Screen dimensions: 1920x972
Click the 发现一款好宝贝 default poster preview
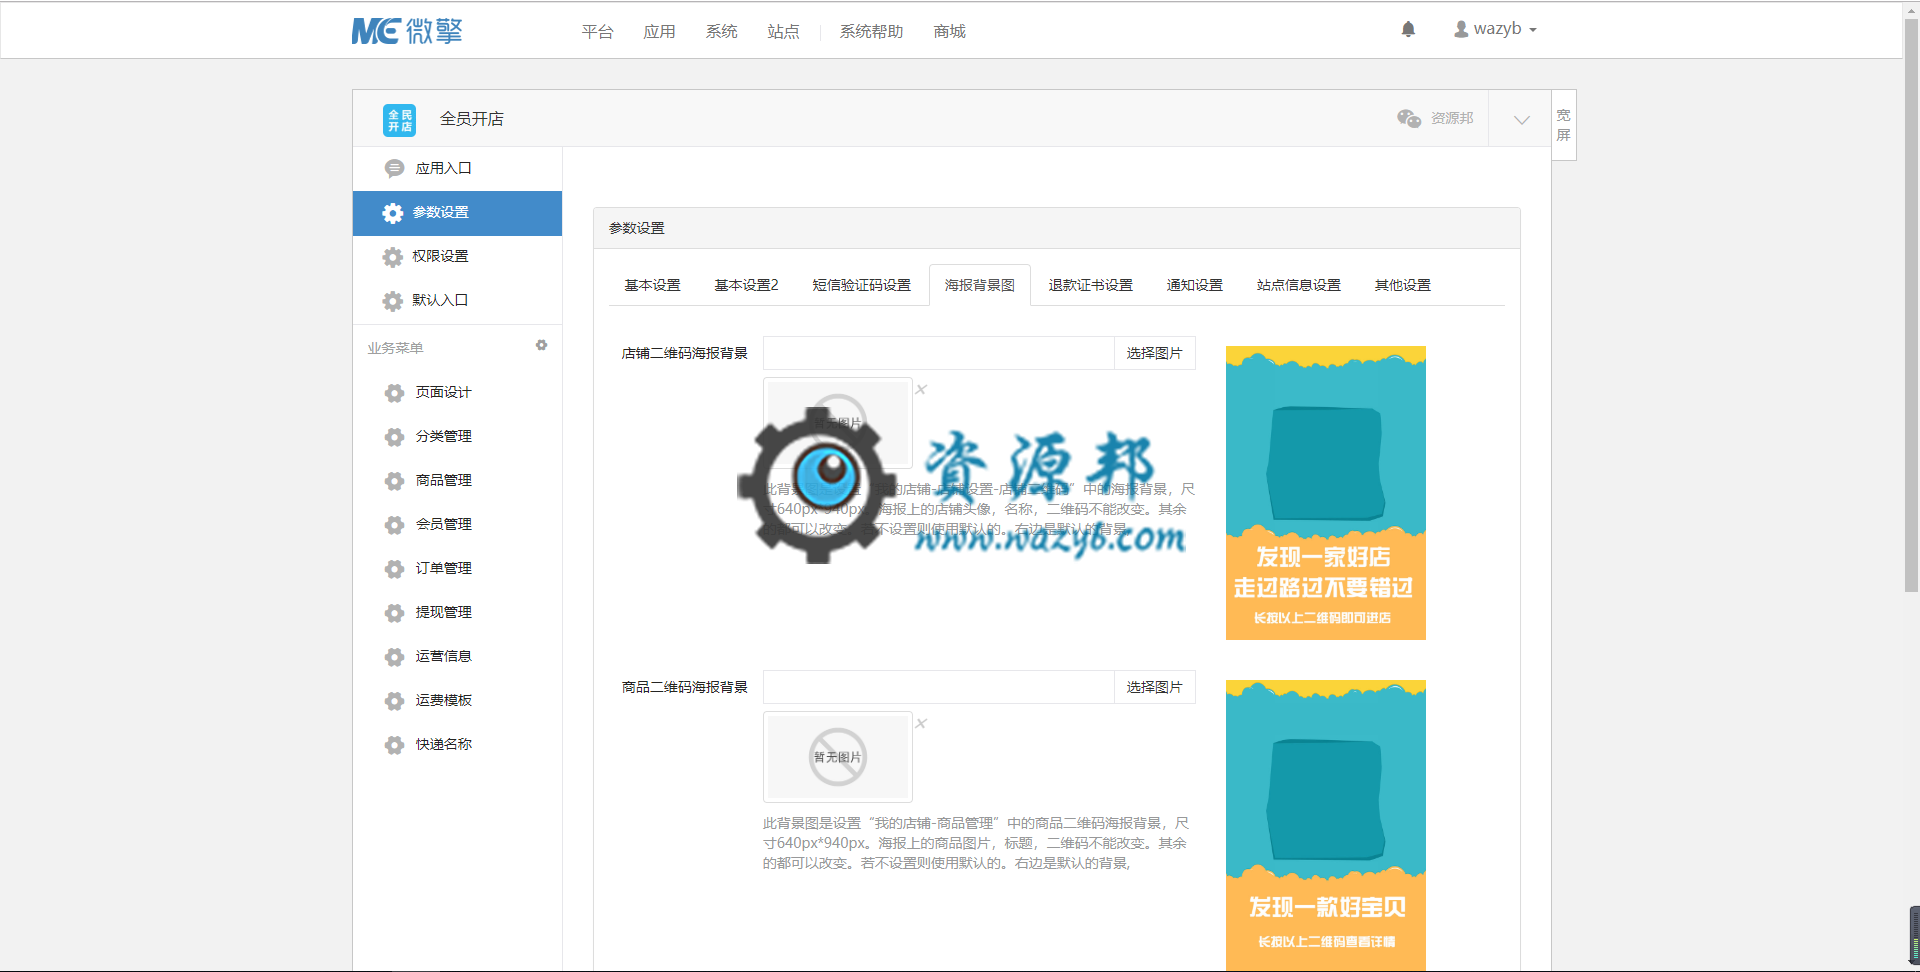pyautogui.click(x=1326, y=826)
